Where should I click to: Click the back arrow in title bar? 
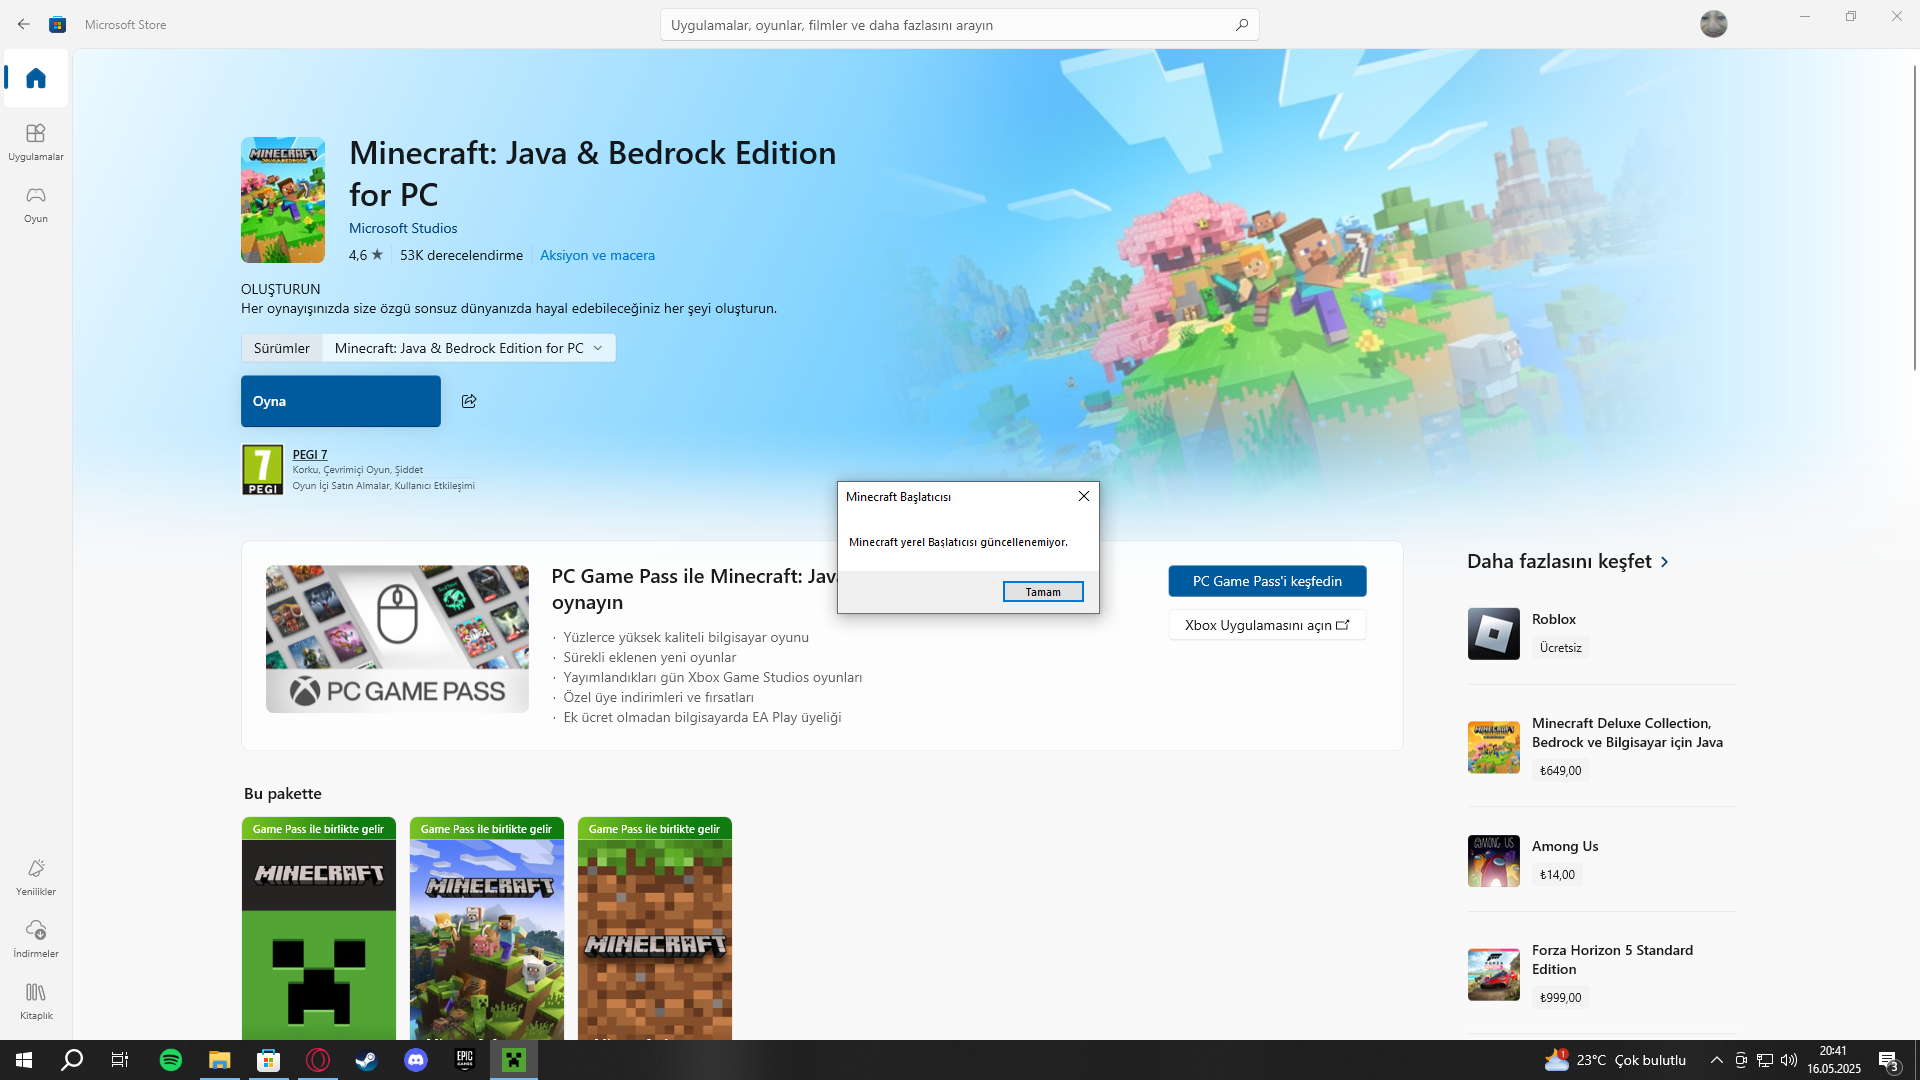[x=24, y=24]
